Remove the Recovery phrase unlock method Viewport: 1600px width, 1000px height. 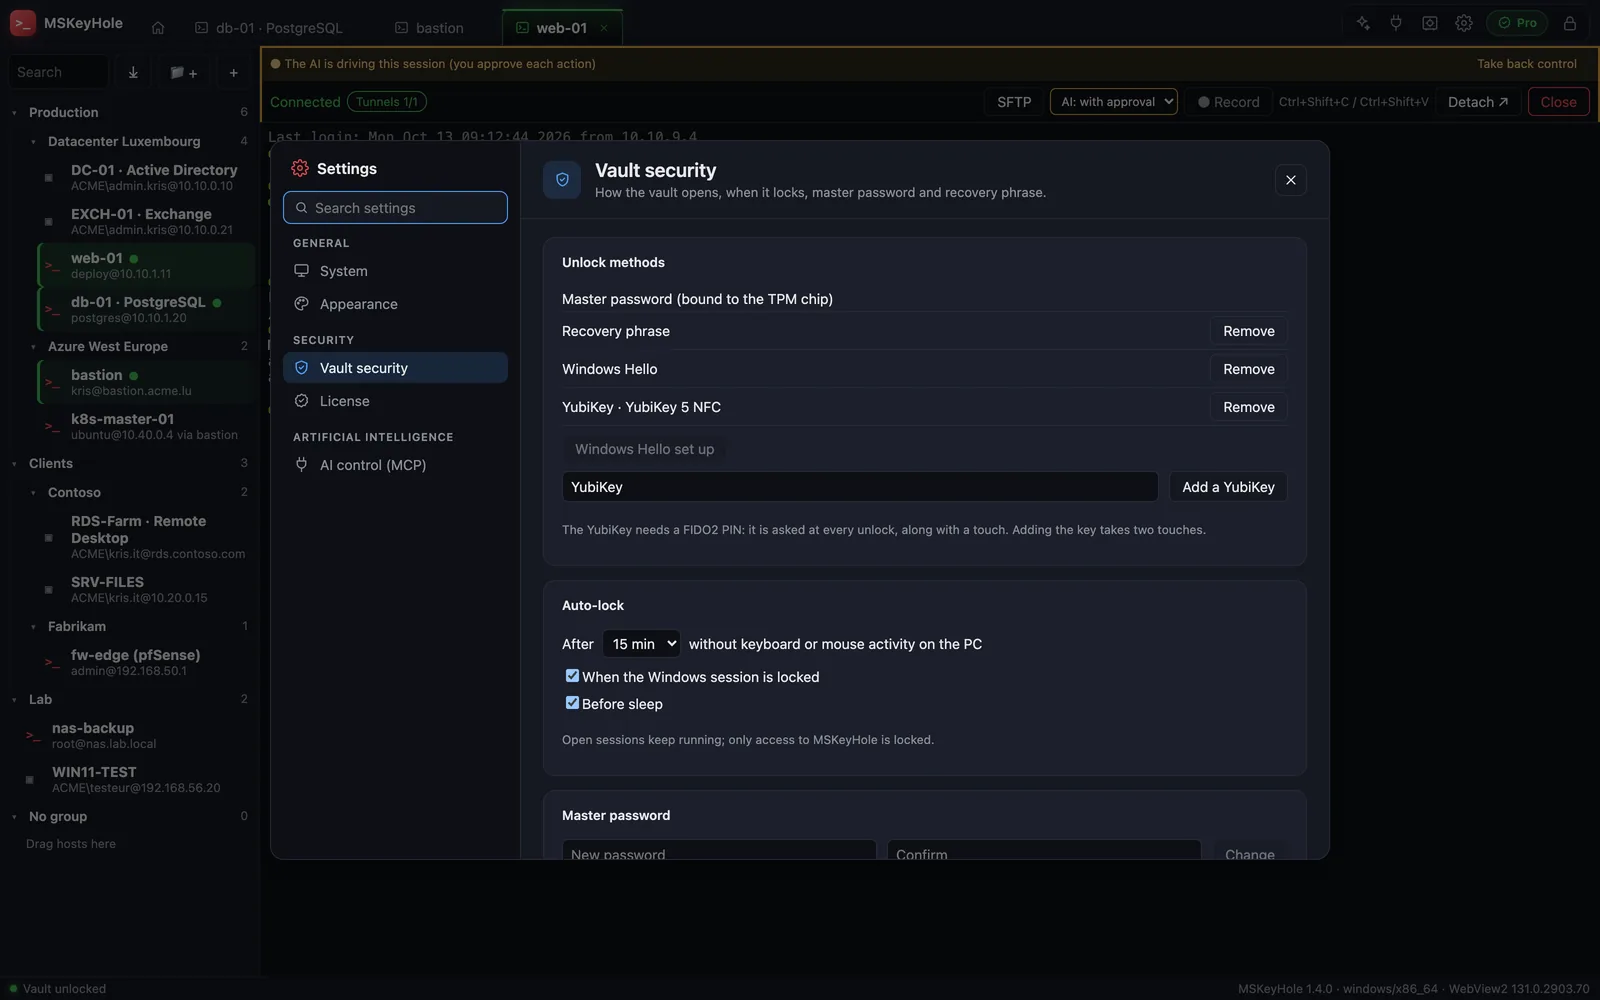(1248, 331)
